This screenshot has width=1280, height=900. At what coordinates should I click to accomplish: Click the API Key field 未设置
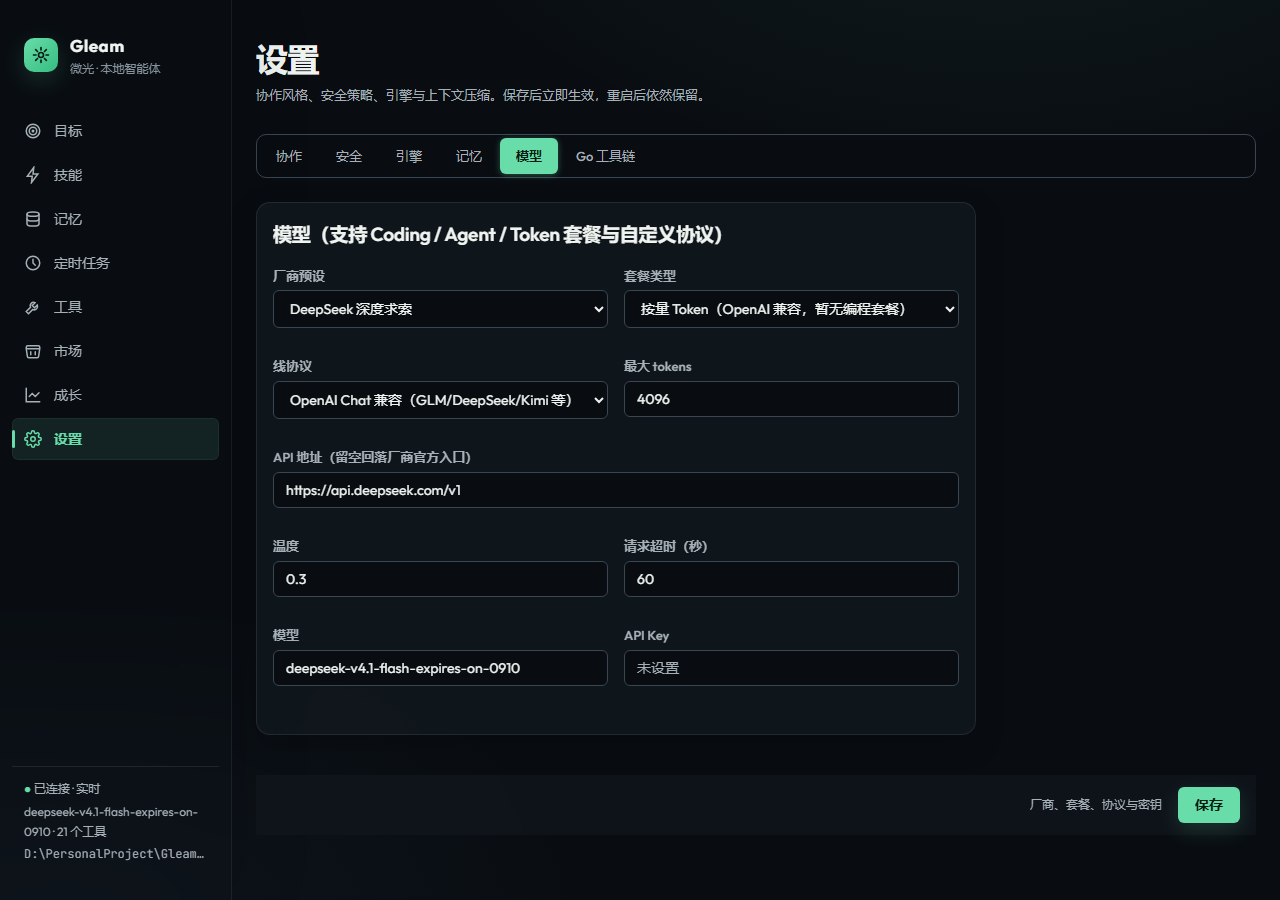(x=791, y=668)
